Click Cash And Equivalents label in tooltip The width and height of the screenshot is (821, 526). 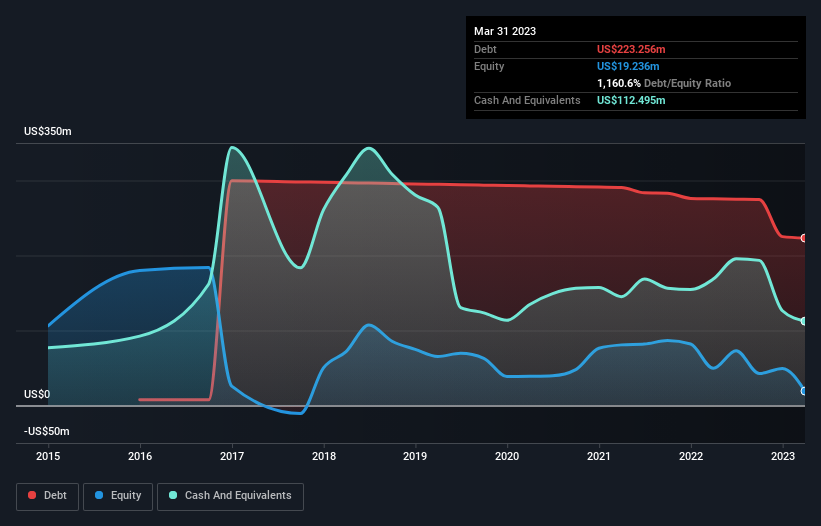click(527, 100)
